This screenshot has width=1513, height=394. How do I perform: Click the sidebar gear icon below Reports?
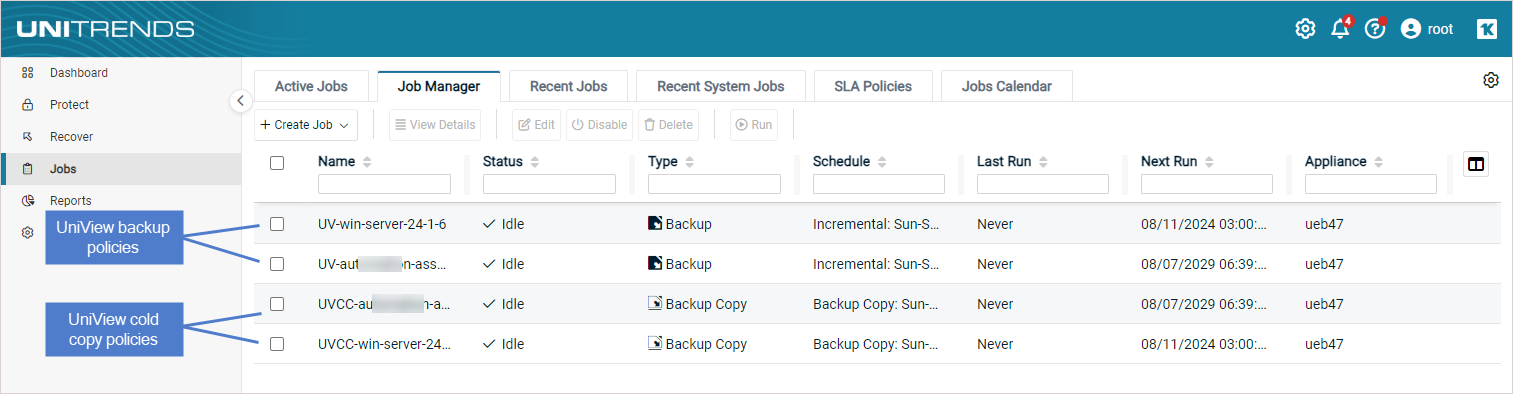[x=28, y=232]
